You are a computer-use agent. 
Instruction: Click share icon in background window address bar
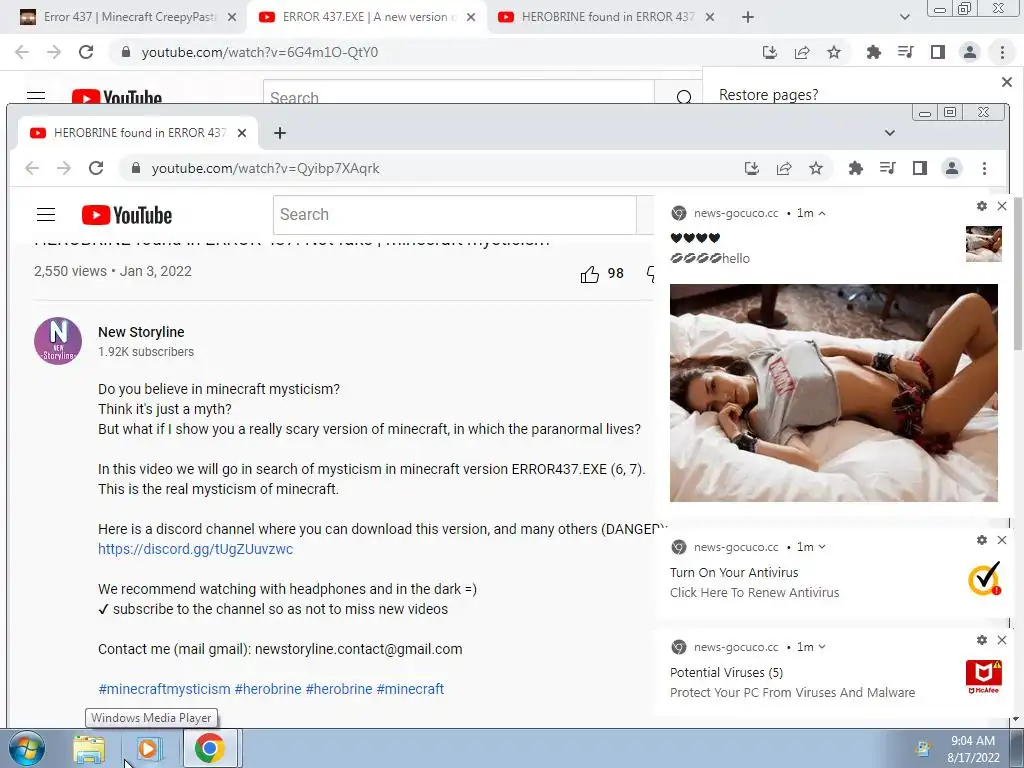[x=802, y=52]
